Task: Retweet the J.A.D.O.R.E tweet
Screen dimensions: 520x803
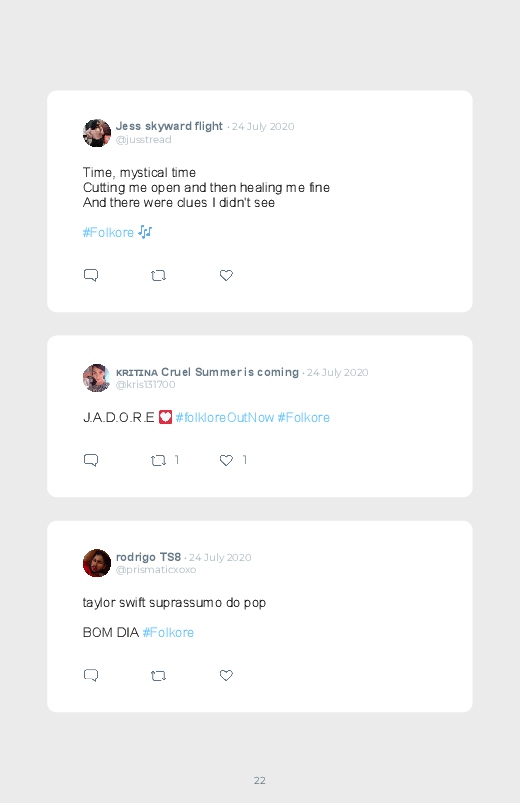Action: tap(158, 460)
